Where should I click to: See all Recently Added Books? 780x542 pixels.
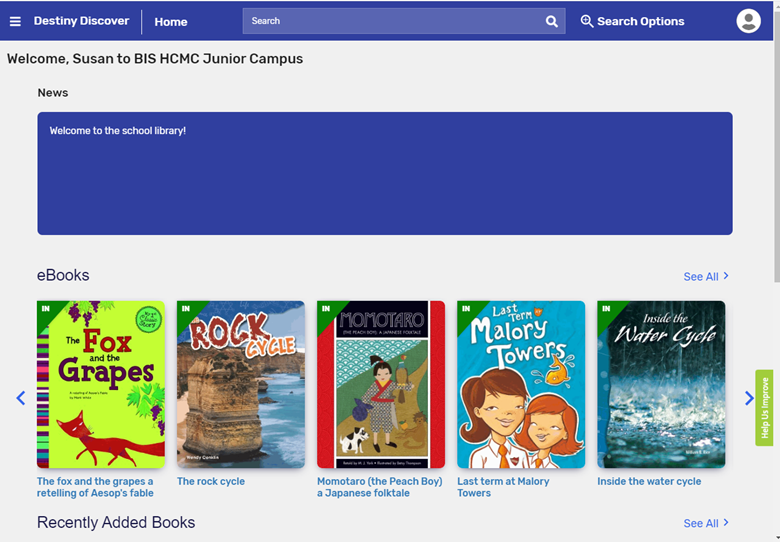(706, 523)
